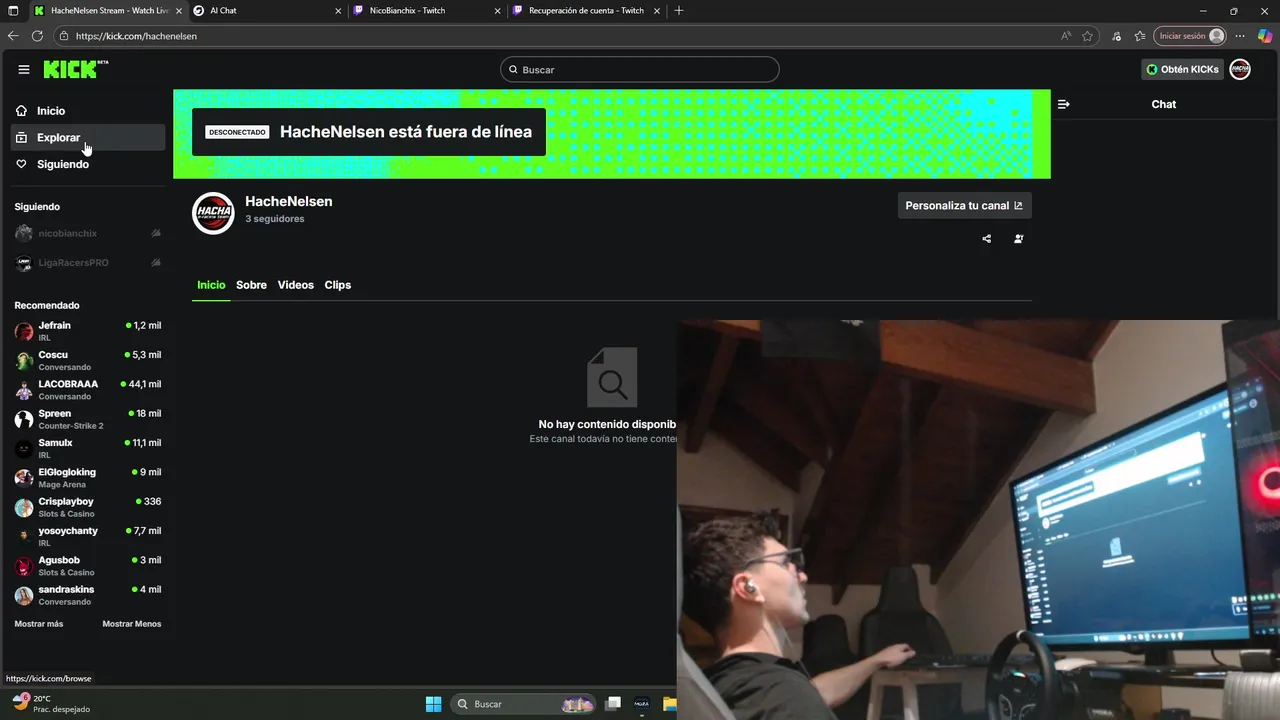Screen dimensions: 1280x720
Task: Open recommended channel Agusbob
Action: click(x=88, y=565)
